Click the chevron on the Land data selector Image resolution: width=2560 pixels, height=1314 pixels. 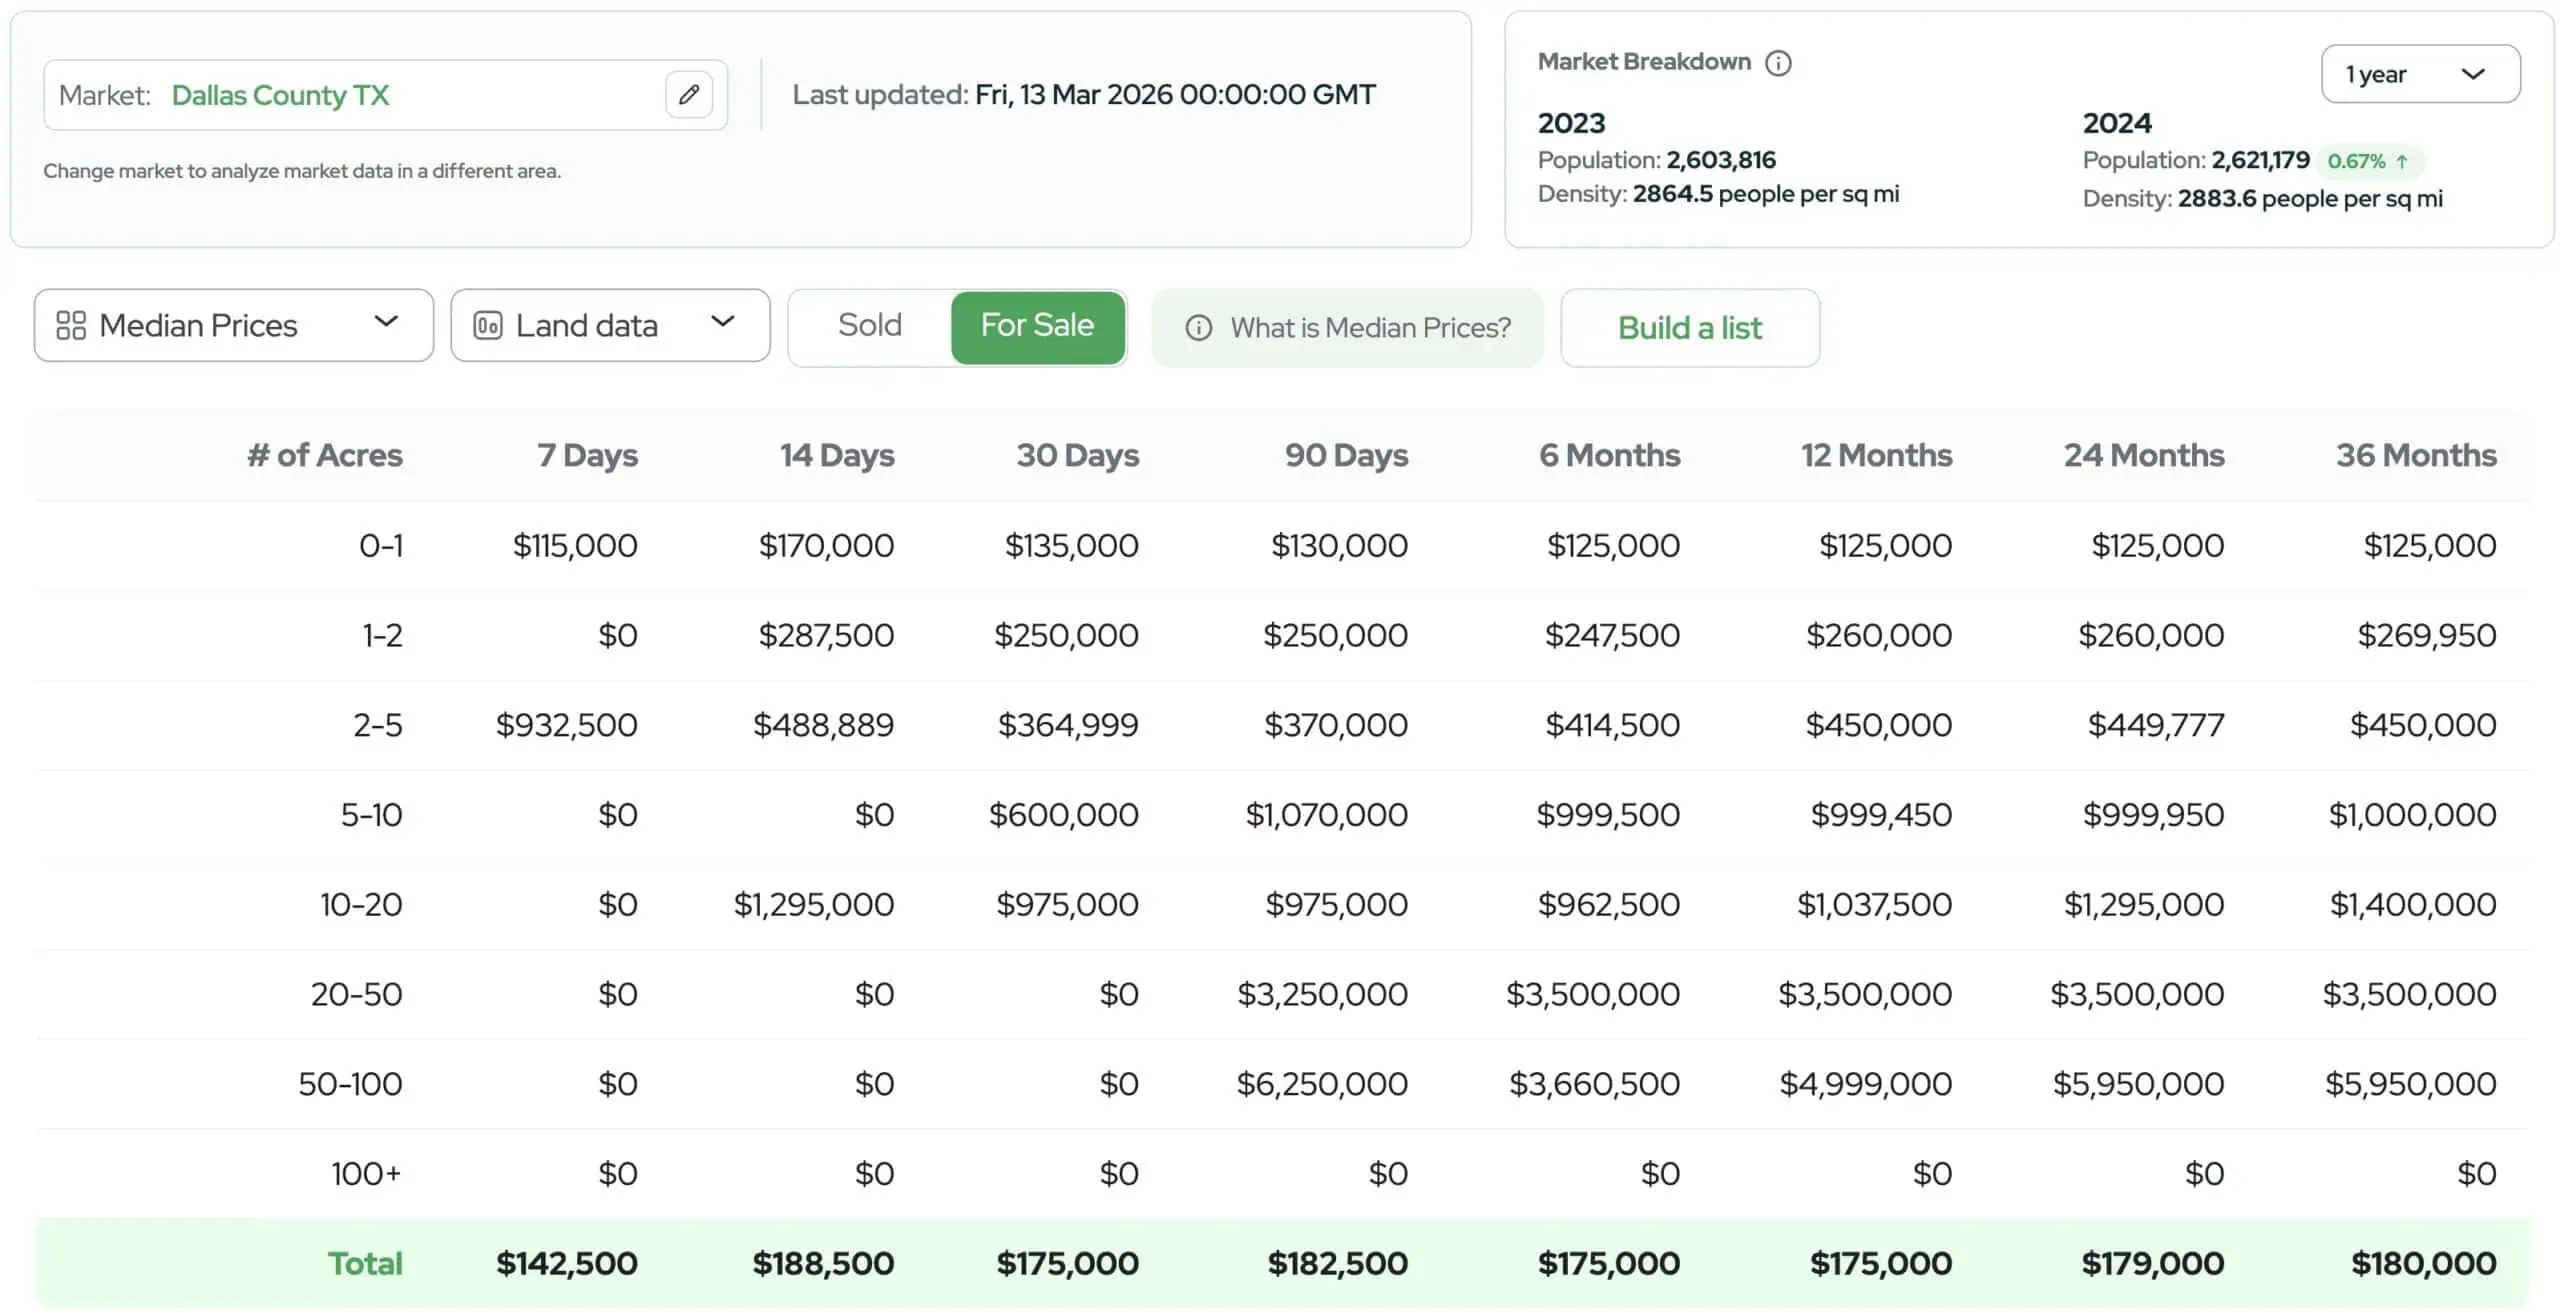coord(724,325)
